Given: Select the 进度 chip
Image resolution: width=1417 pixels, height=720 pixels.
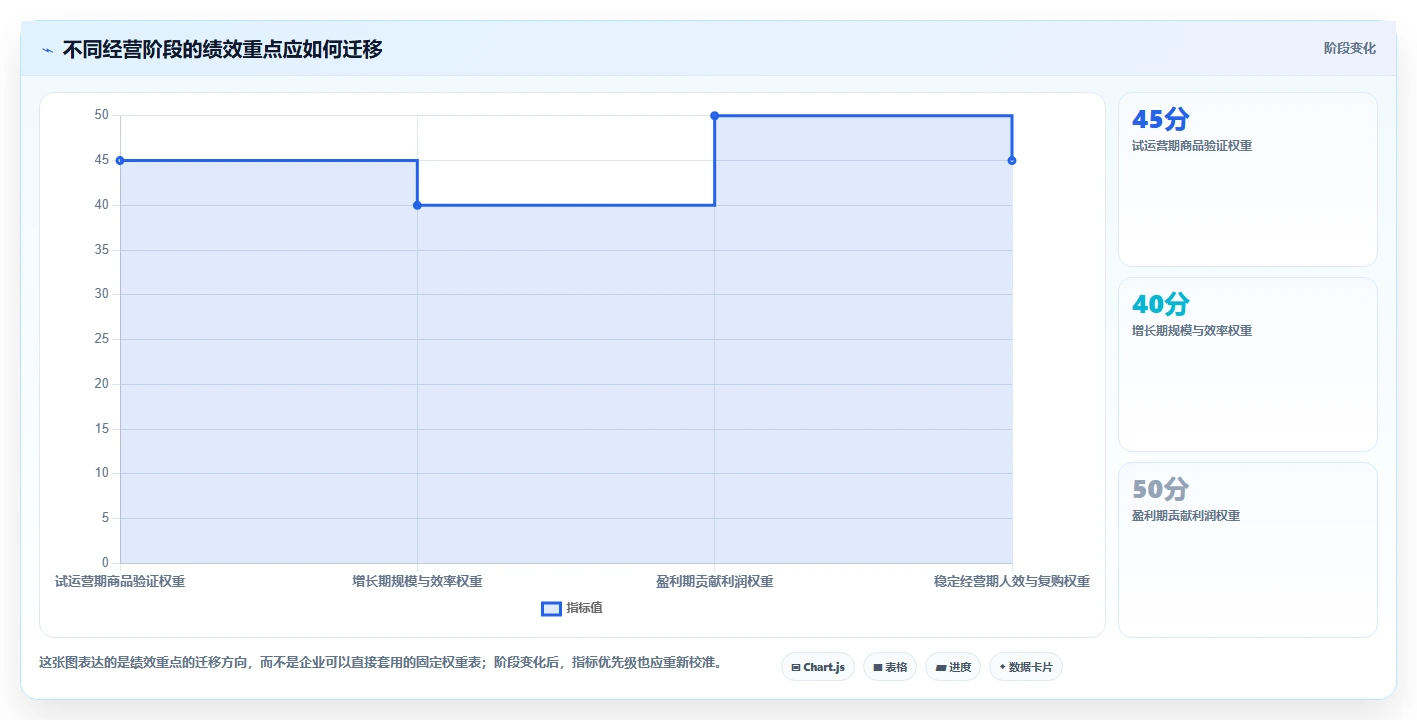Looking at the screenshot, I should click(x=953, y=667).
